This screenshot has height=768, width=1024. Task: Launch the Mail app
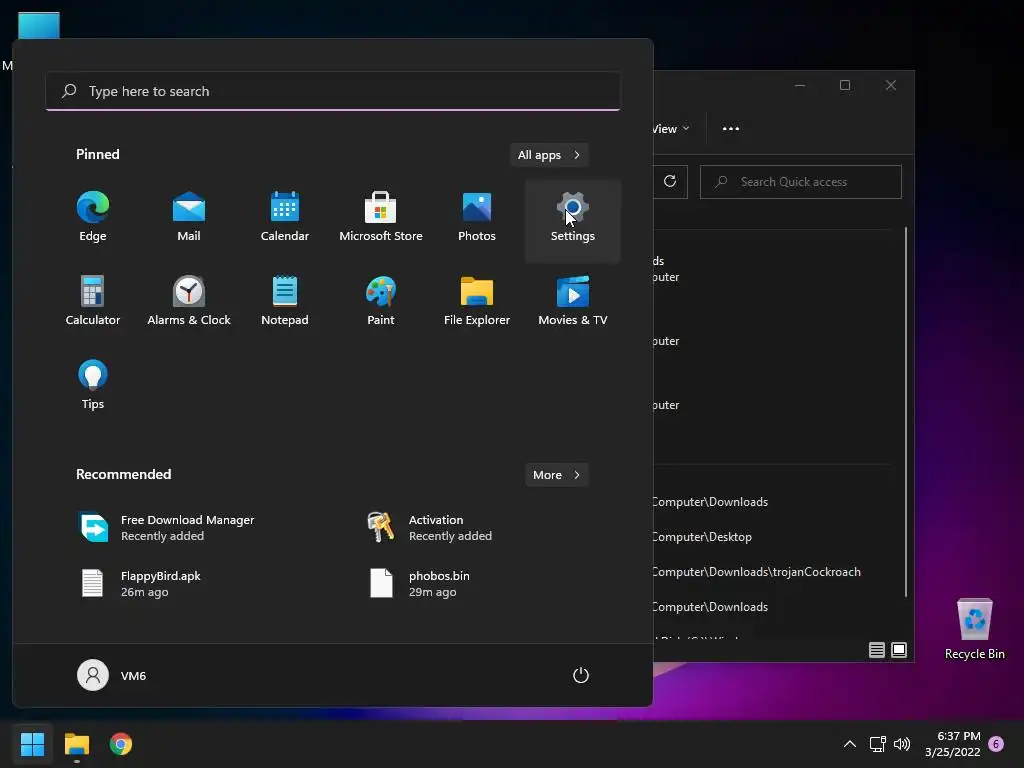pyautogui.click(x=189, y=217)
